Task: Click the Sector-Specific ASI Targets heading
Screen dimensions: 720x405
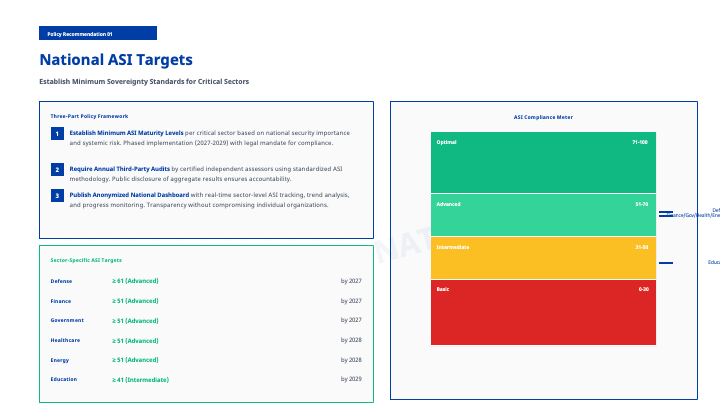Action: (86, 260)
